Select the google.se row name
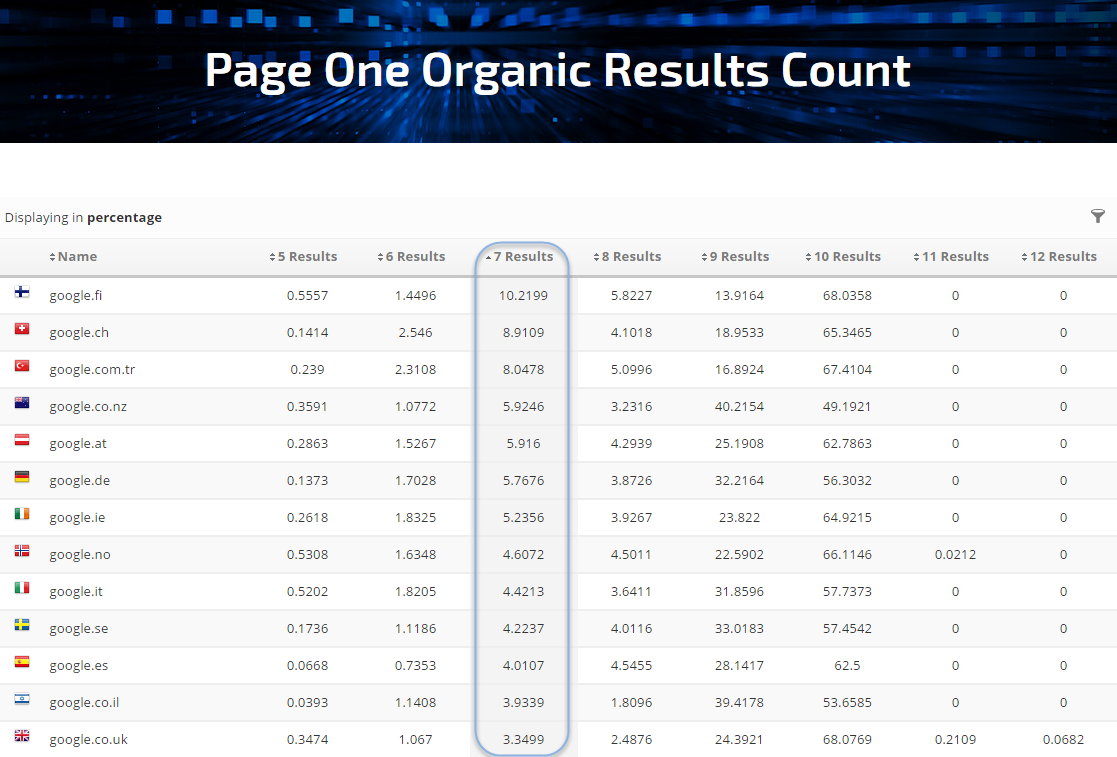The image size is (1117, 757). [78, 629]
